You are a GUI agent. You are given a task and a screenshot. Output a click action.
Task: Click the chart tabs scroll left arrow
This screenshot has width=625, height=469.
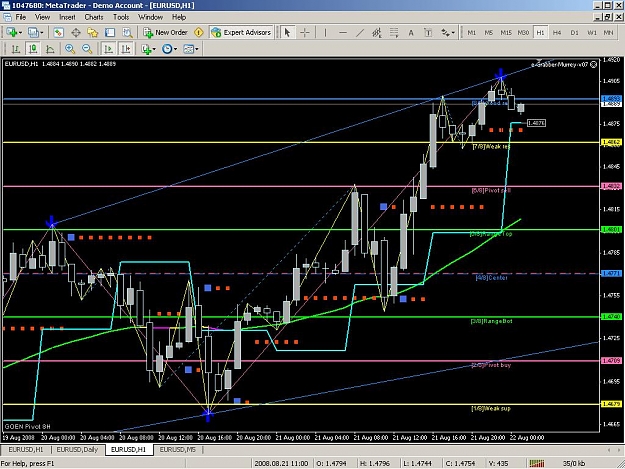[609, 449]
